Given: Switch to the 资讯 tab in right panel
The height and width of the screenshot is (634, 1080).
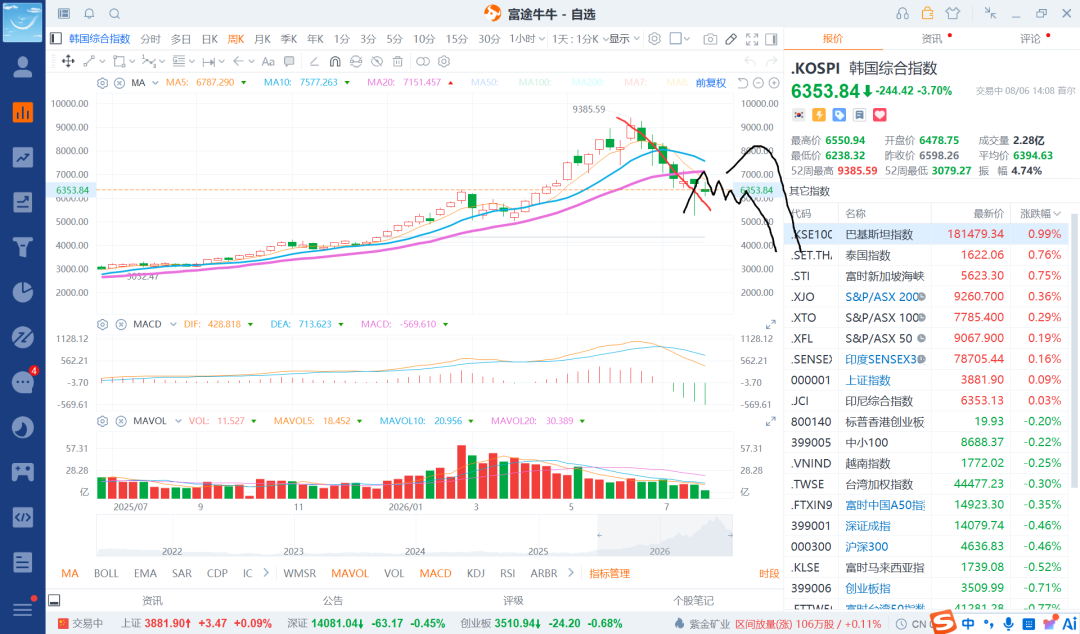Looking at the screenshot, I should point(932,39).
